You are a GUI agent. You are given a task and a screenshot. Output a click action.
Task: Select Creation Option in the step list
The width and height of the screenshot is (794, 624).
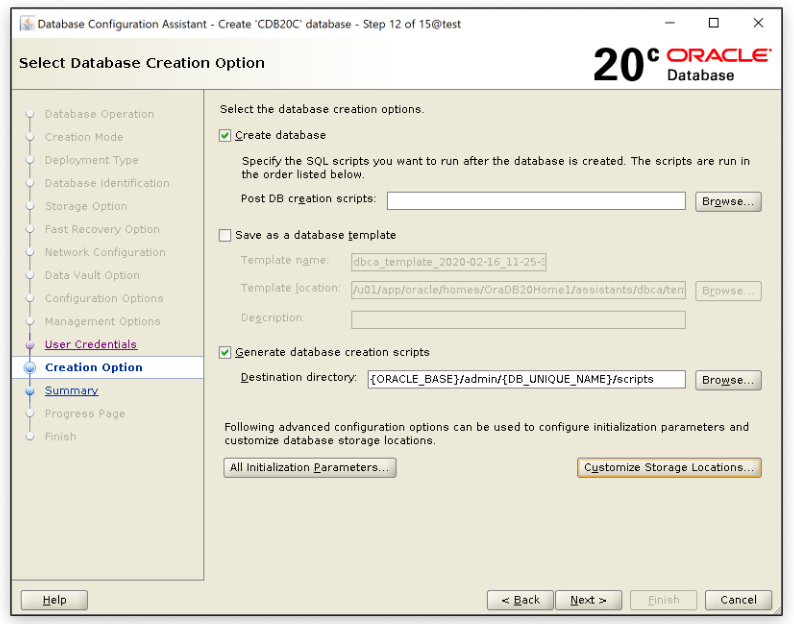[94, 368]
